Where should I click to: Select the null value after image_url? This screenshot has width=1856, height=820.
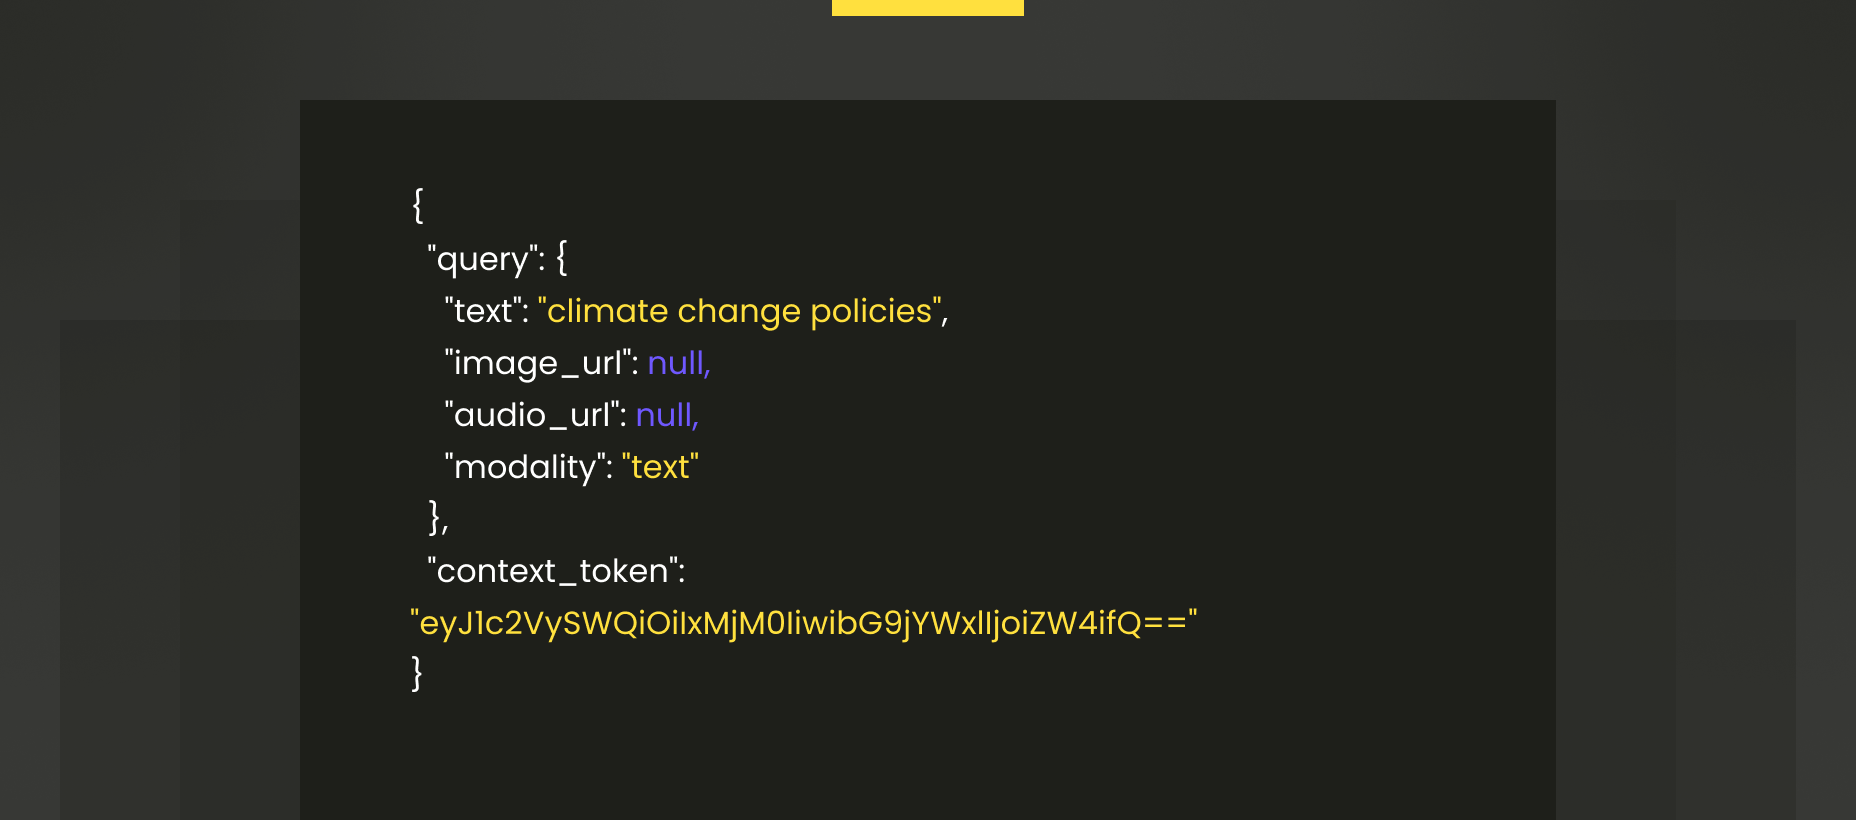[679, 363]
